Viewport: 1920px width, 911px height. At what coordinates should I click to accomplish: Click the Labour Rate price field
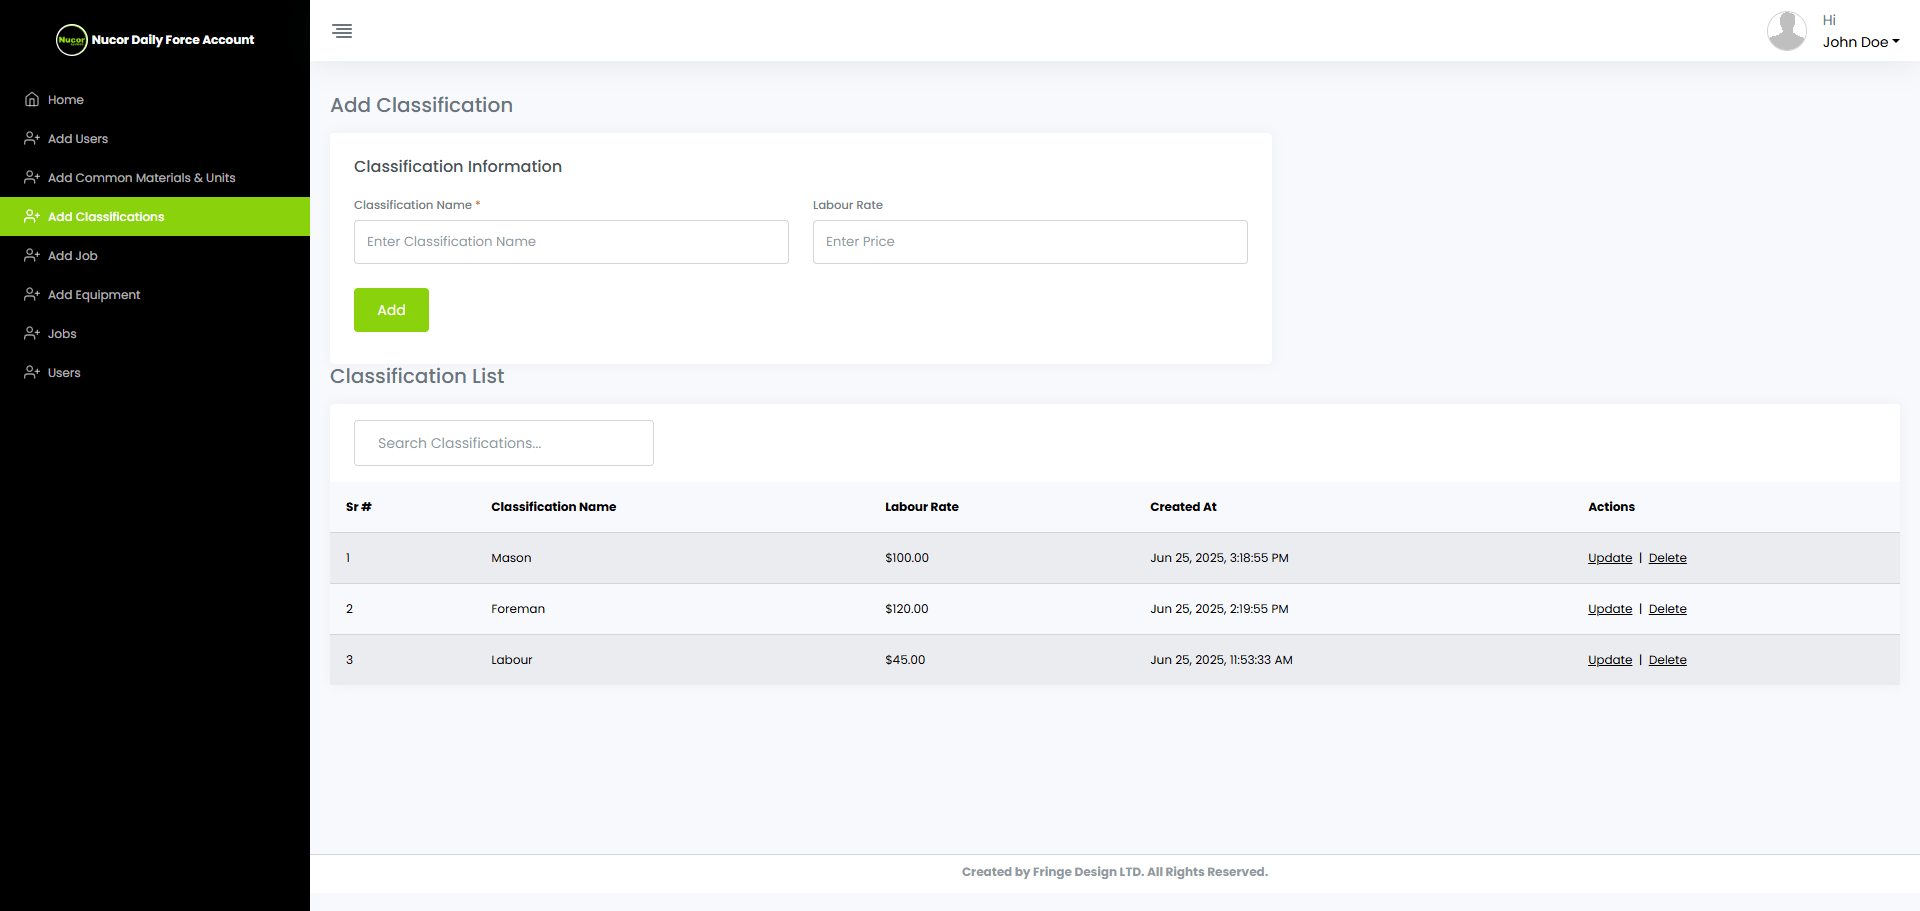(1029, 242)
